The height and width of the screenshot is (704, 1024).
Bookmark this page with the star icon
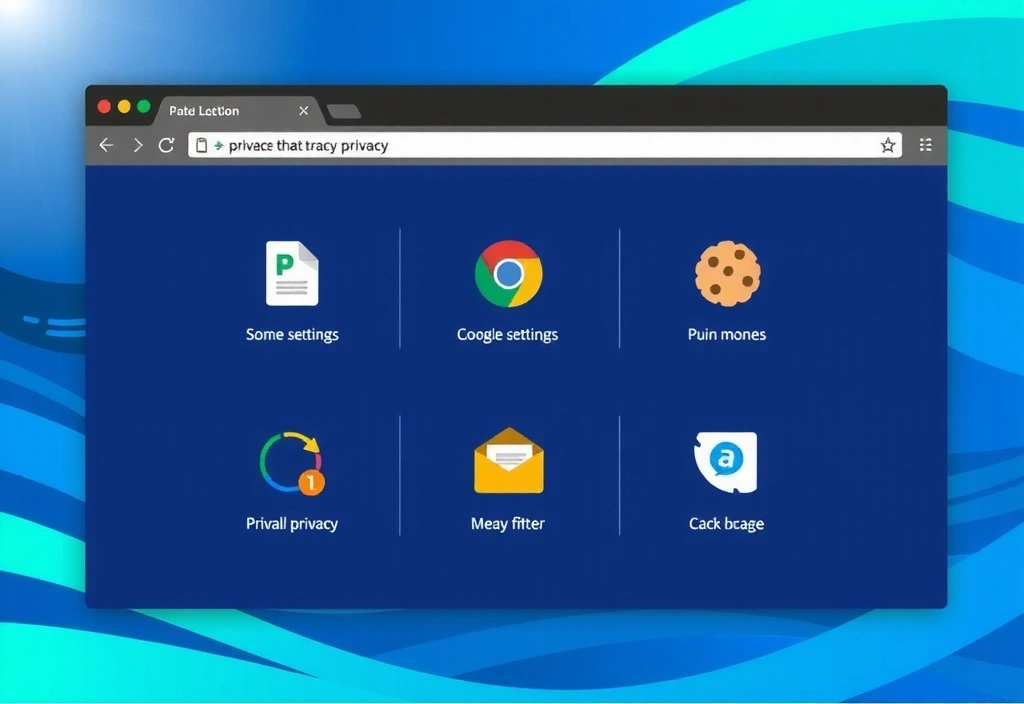click(887, 146)
